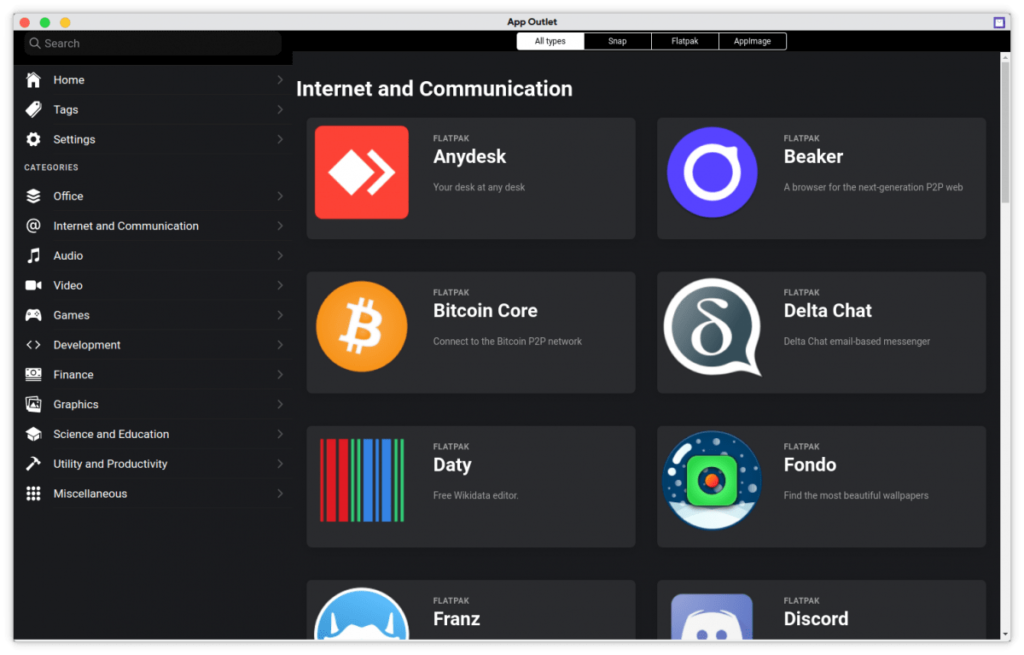This screenshot has width=1024, height=655.
Task: Expand the Graphics category chevron
Action: 280,404
